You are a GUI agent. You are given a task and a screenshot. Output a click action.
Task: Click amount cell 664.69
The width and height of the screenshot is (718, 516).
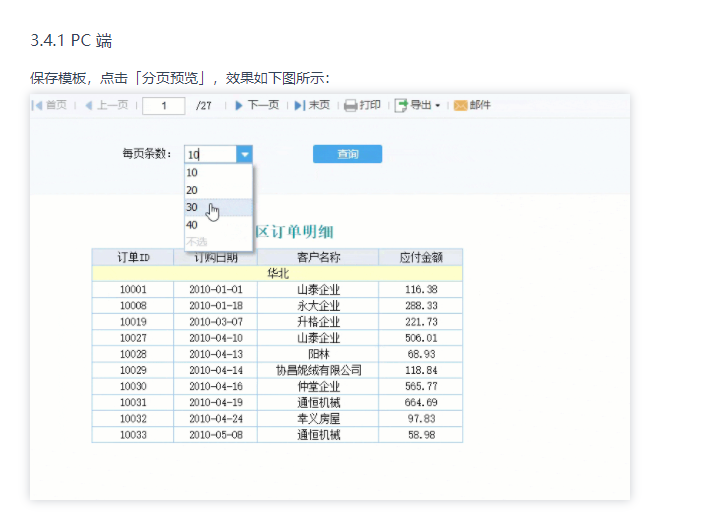pyautogui.click(x=421, y=402)
